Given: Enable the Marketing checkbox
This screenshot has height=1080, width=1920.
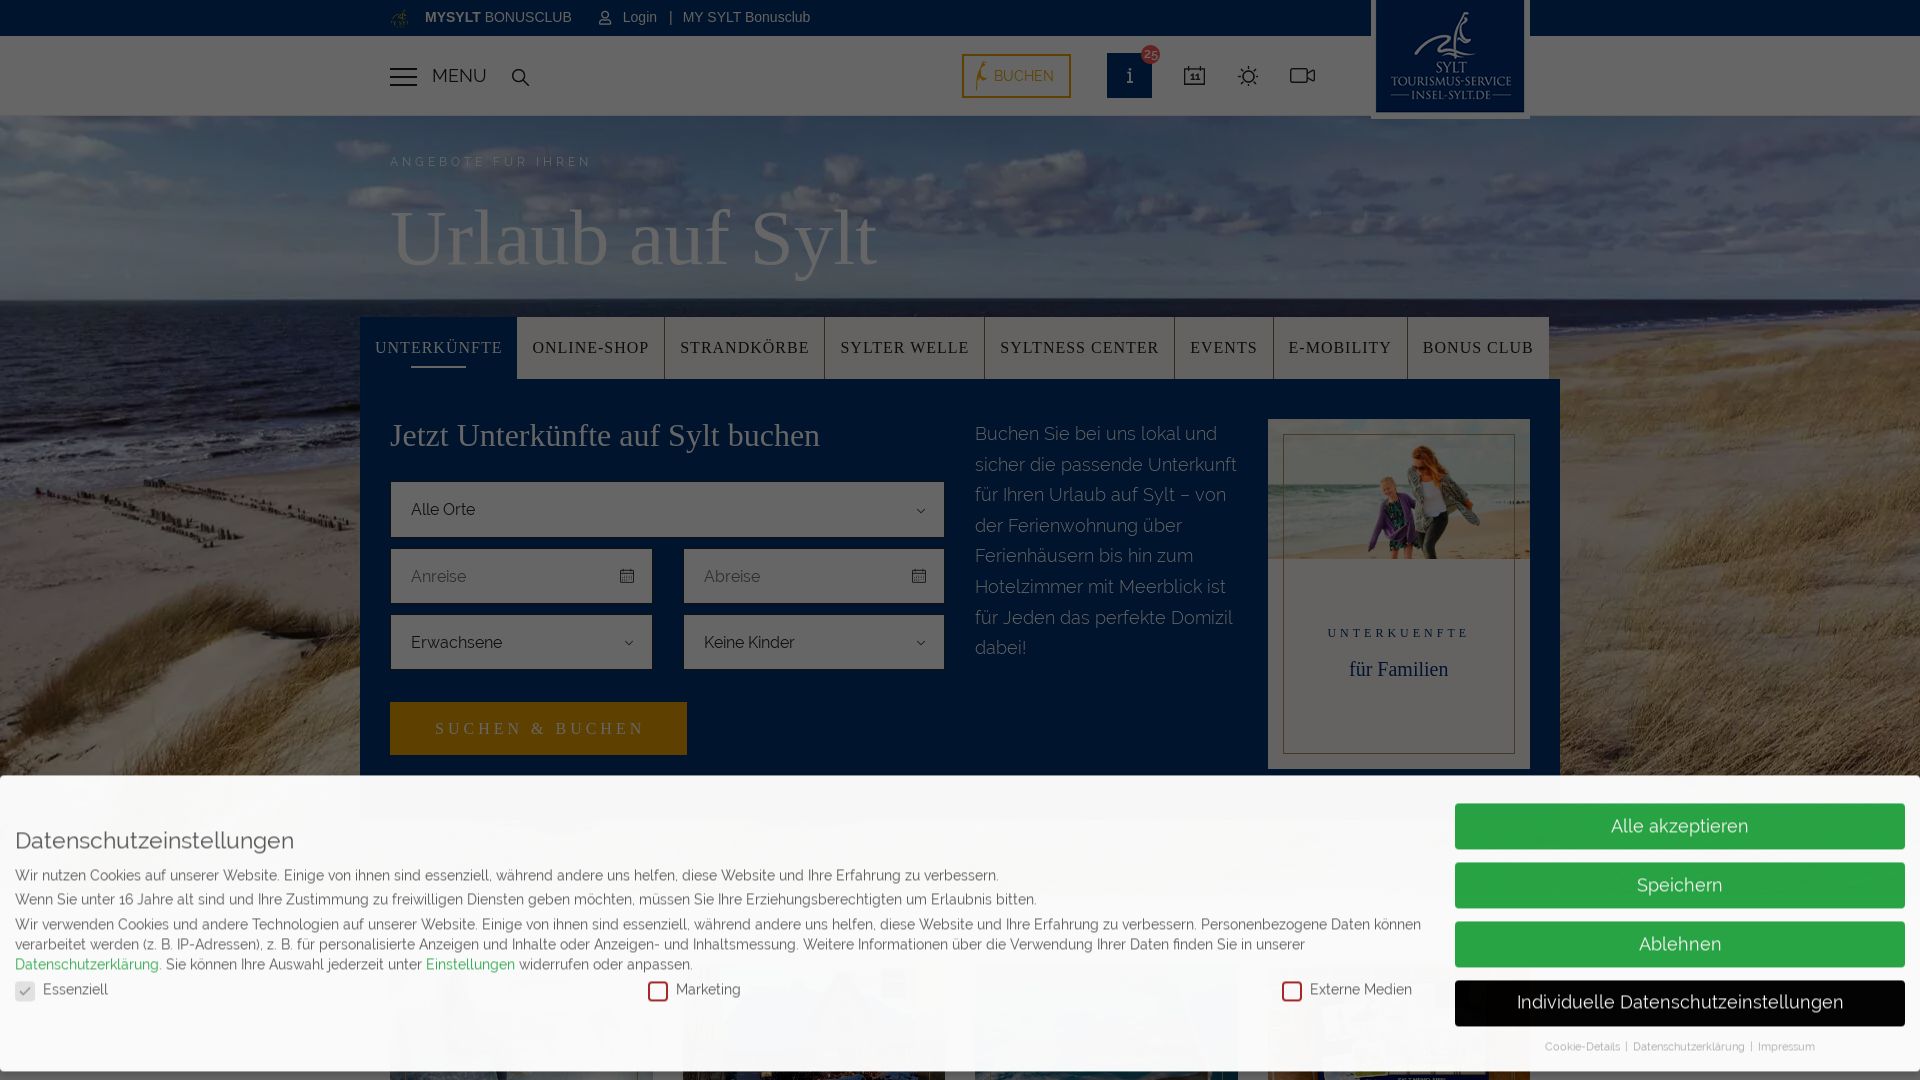Looking at the screenshot, I should click(658, 991).
